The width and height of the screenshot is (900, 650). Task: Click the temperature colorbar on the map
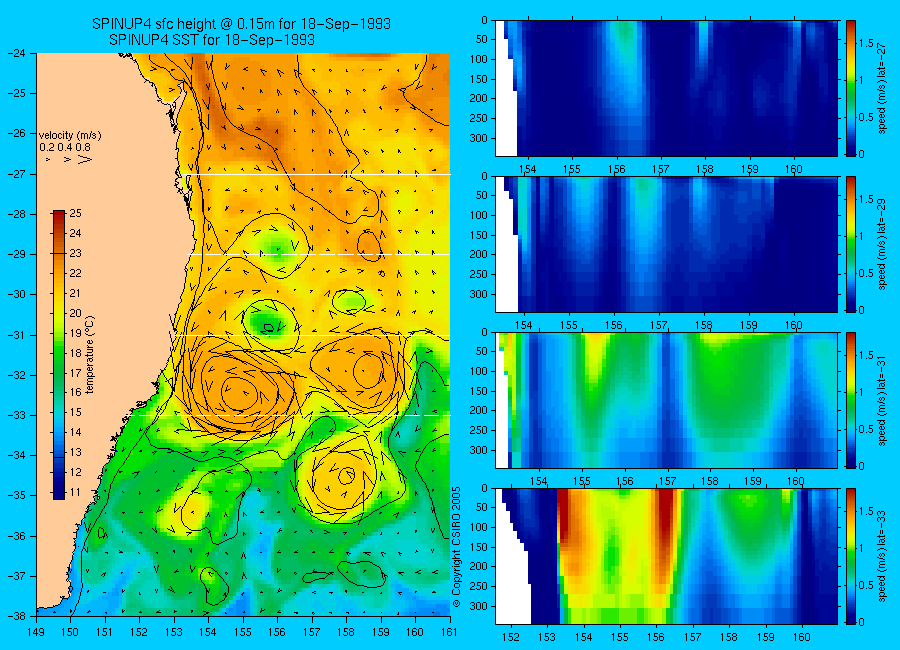tap(59, 354)
